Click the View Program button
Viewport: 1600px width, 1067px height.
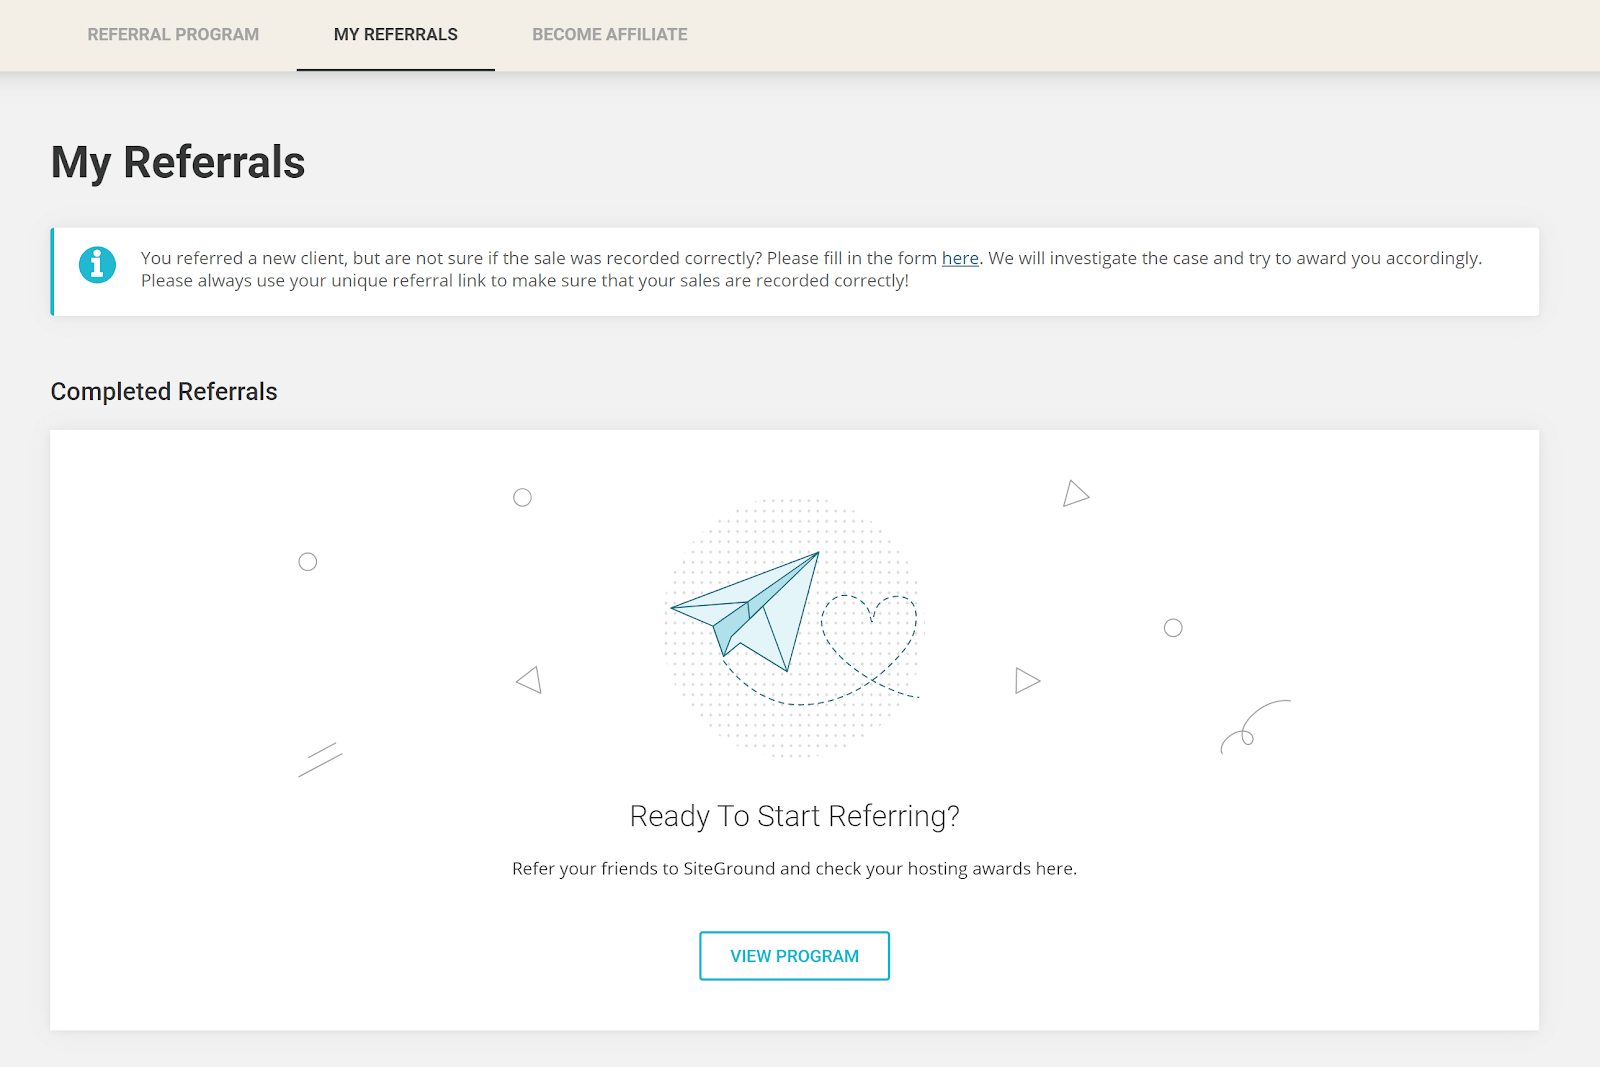[794, 956]
